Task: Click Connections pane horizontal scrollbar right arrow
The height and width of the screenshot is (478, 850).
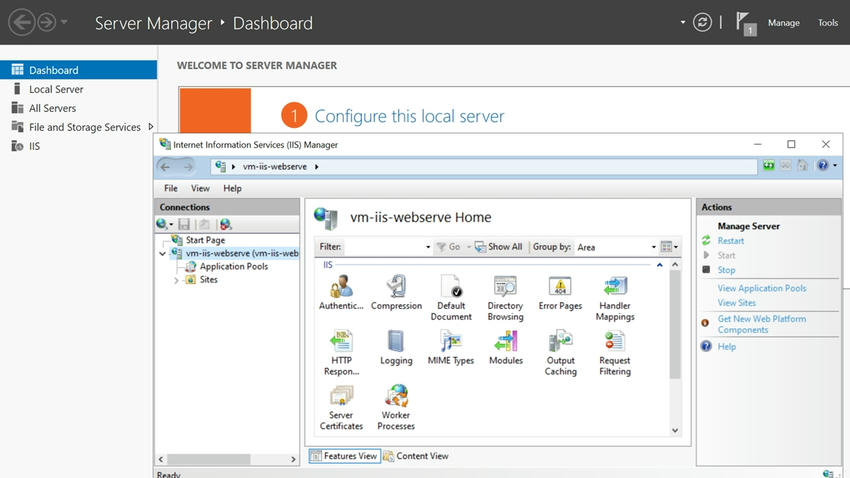Action: (293, 459)
